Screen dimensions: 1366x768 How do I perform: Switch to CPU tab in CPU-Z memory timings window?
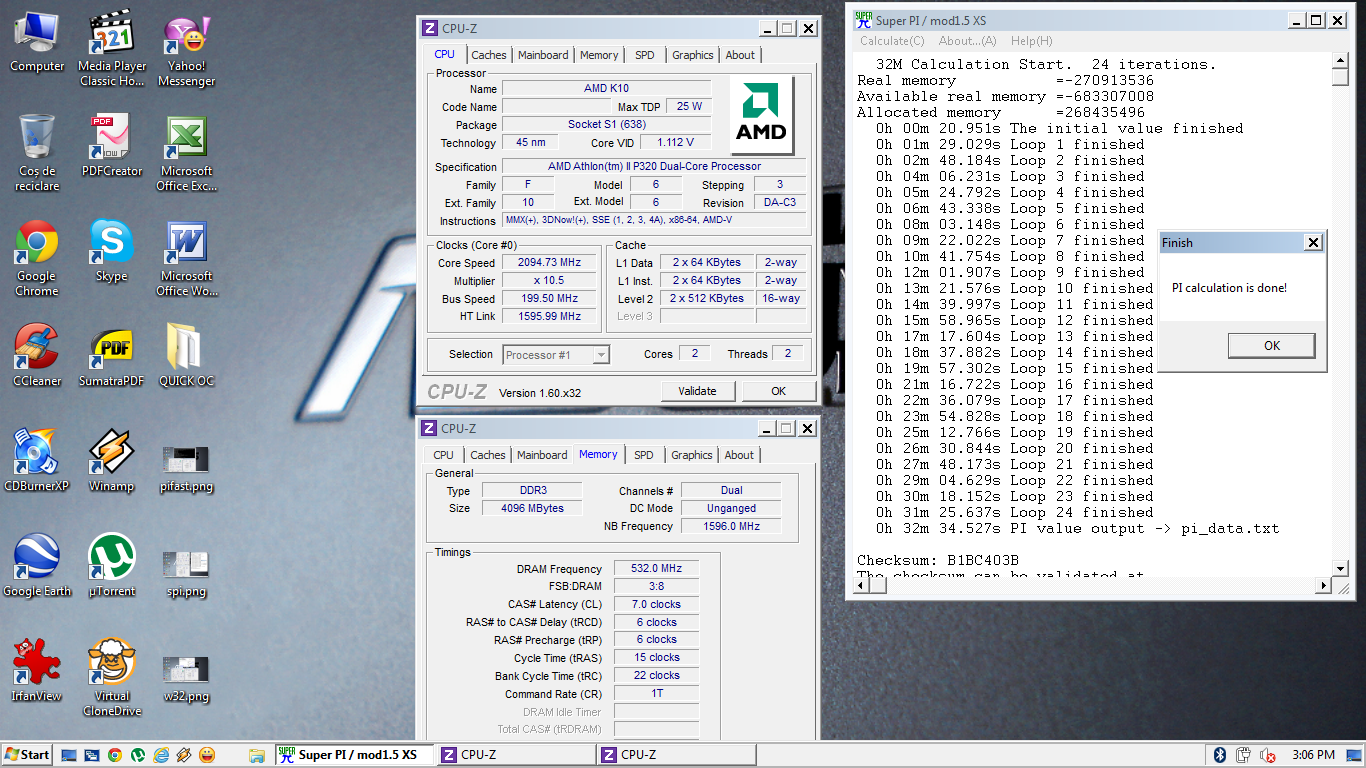coord(443,455)
